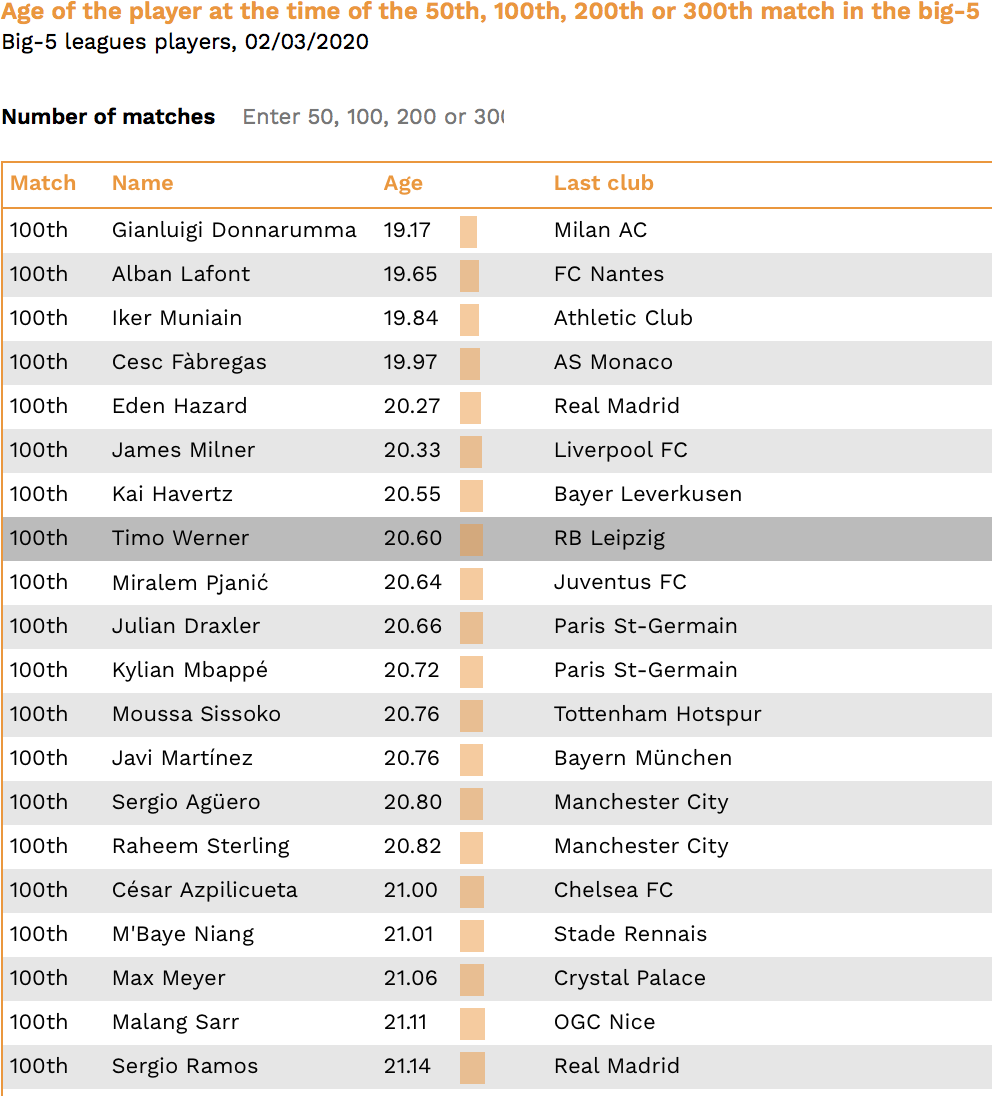Click the Number of matches label
Viewport: 992px width, 1096px height.
pyautogui.click(x=108, y=116)
